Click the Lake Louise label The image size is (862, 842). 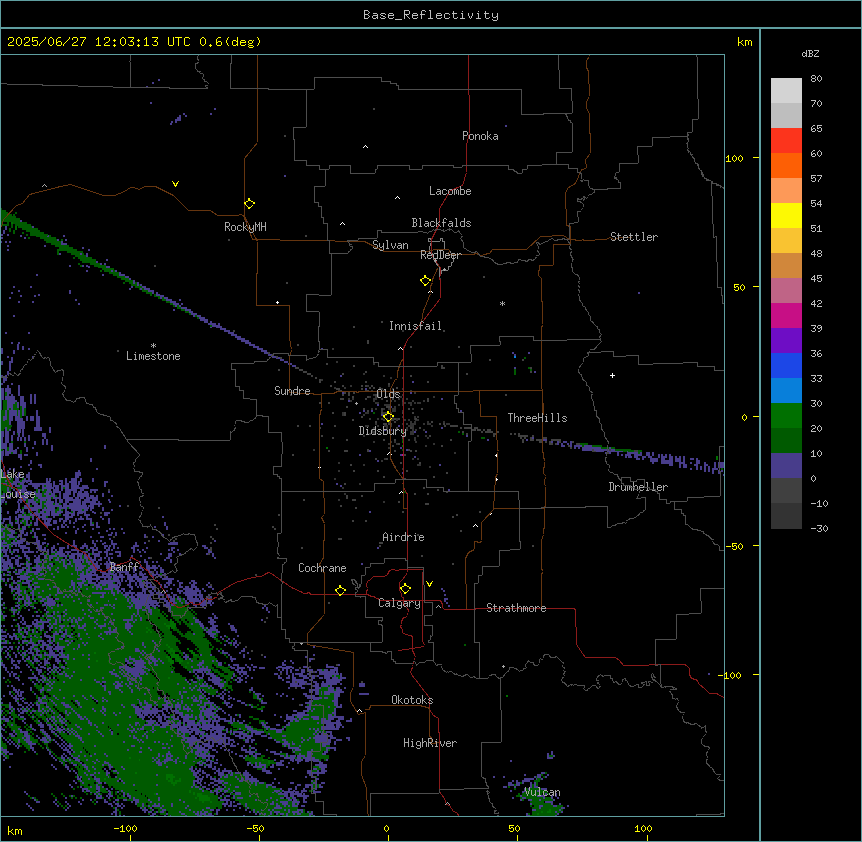pos(18,484)
